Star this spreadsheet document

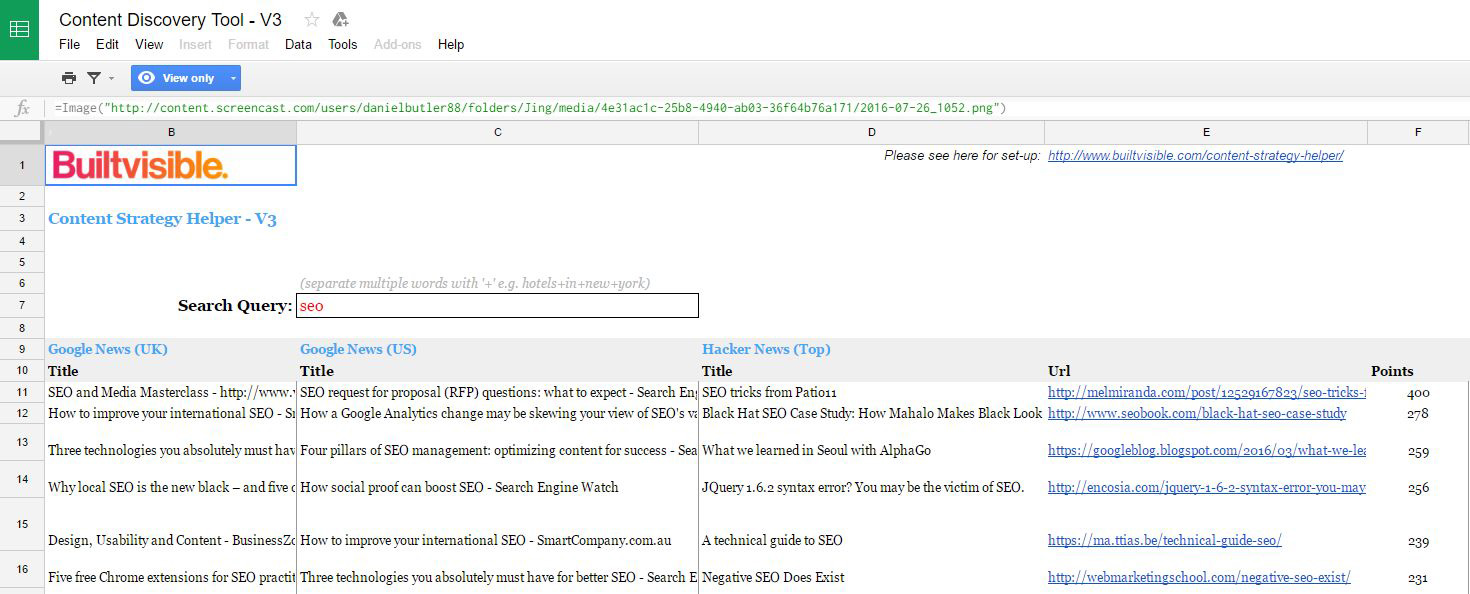point(312,19)
